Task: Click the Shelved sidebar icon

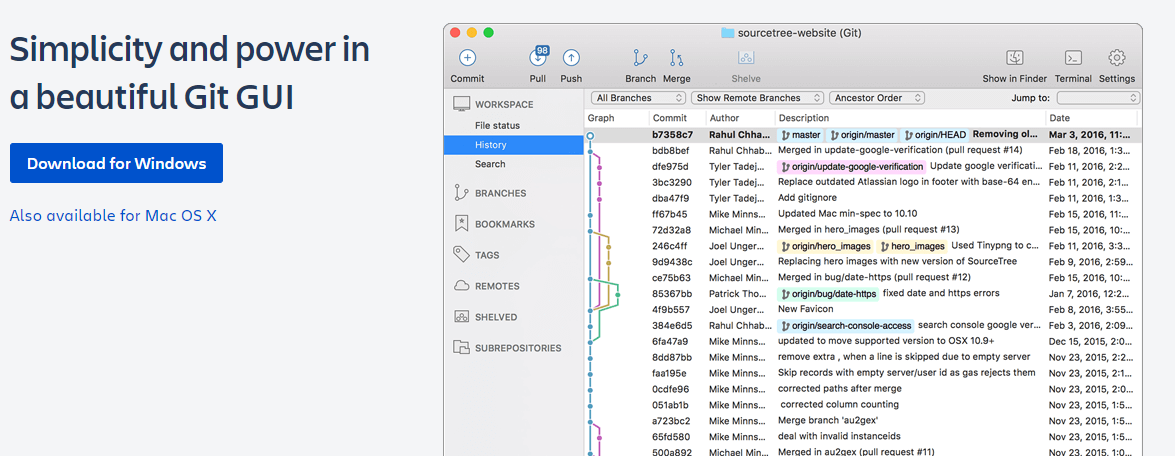Action: [x=462, y=317]
